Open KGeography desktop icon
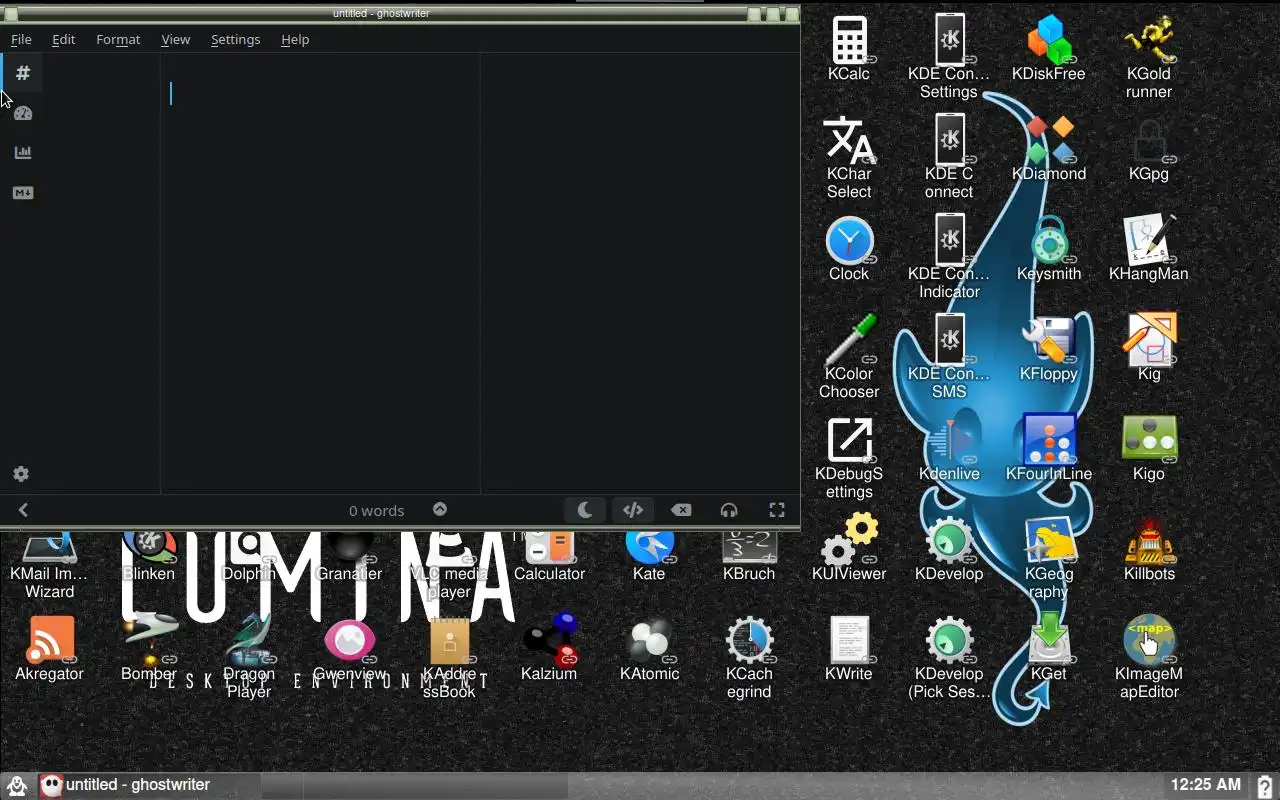Viewport: 1280px width, 800px height. tap(1049, 557)
